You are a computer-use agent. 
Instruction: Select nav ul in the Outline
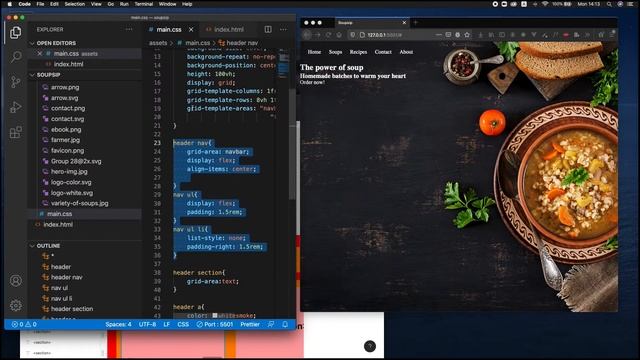pyautogui.click(x=59, y=288)
